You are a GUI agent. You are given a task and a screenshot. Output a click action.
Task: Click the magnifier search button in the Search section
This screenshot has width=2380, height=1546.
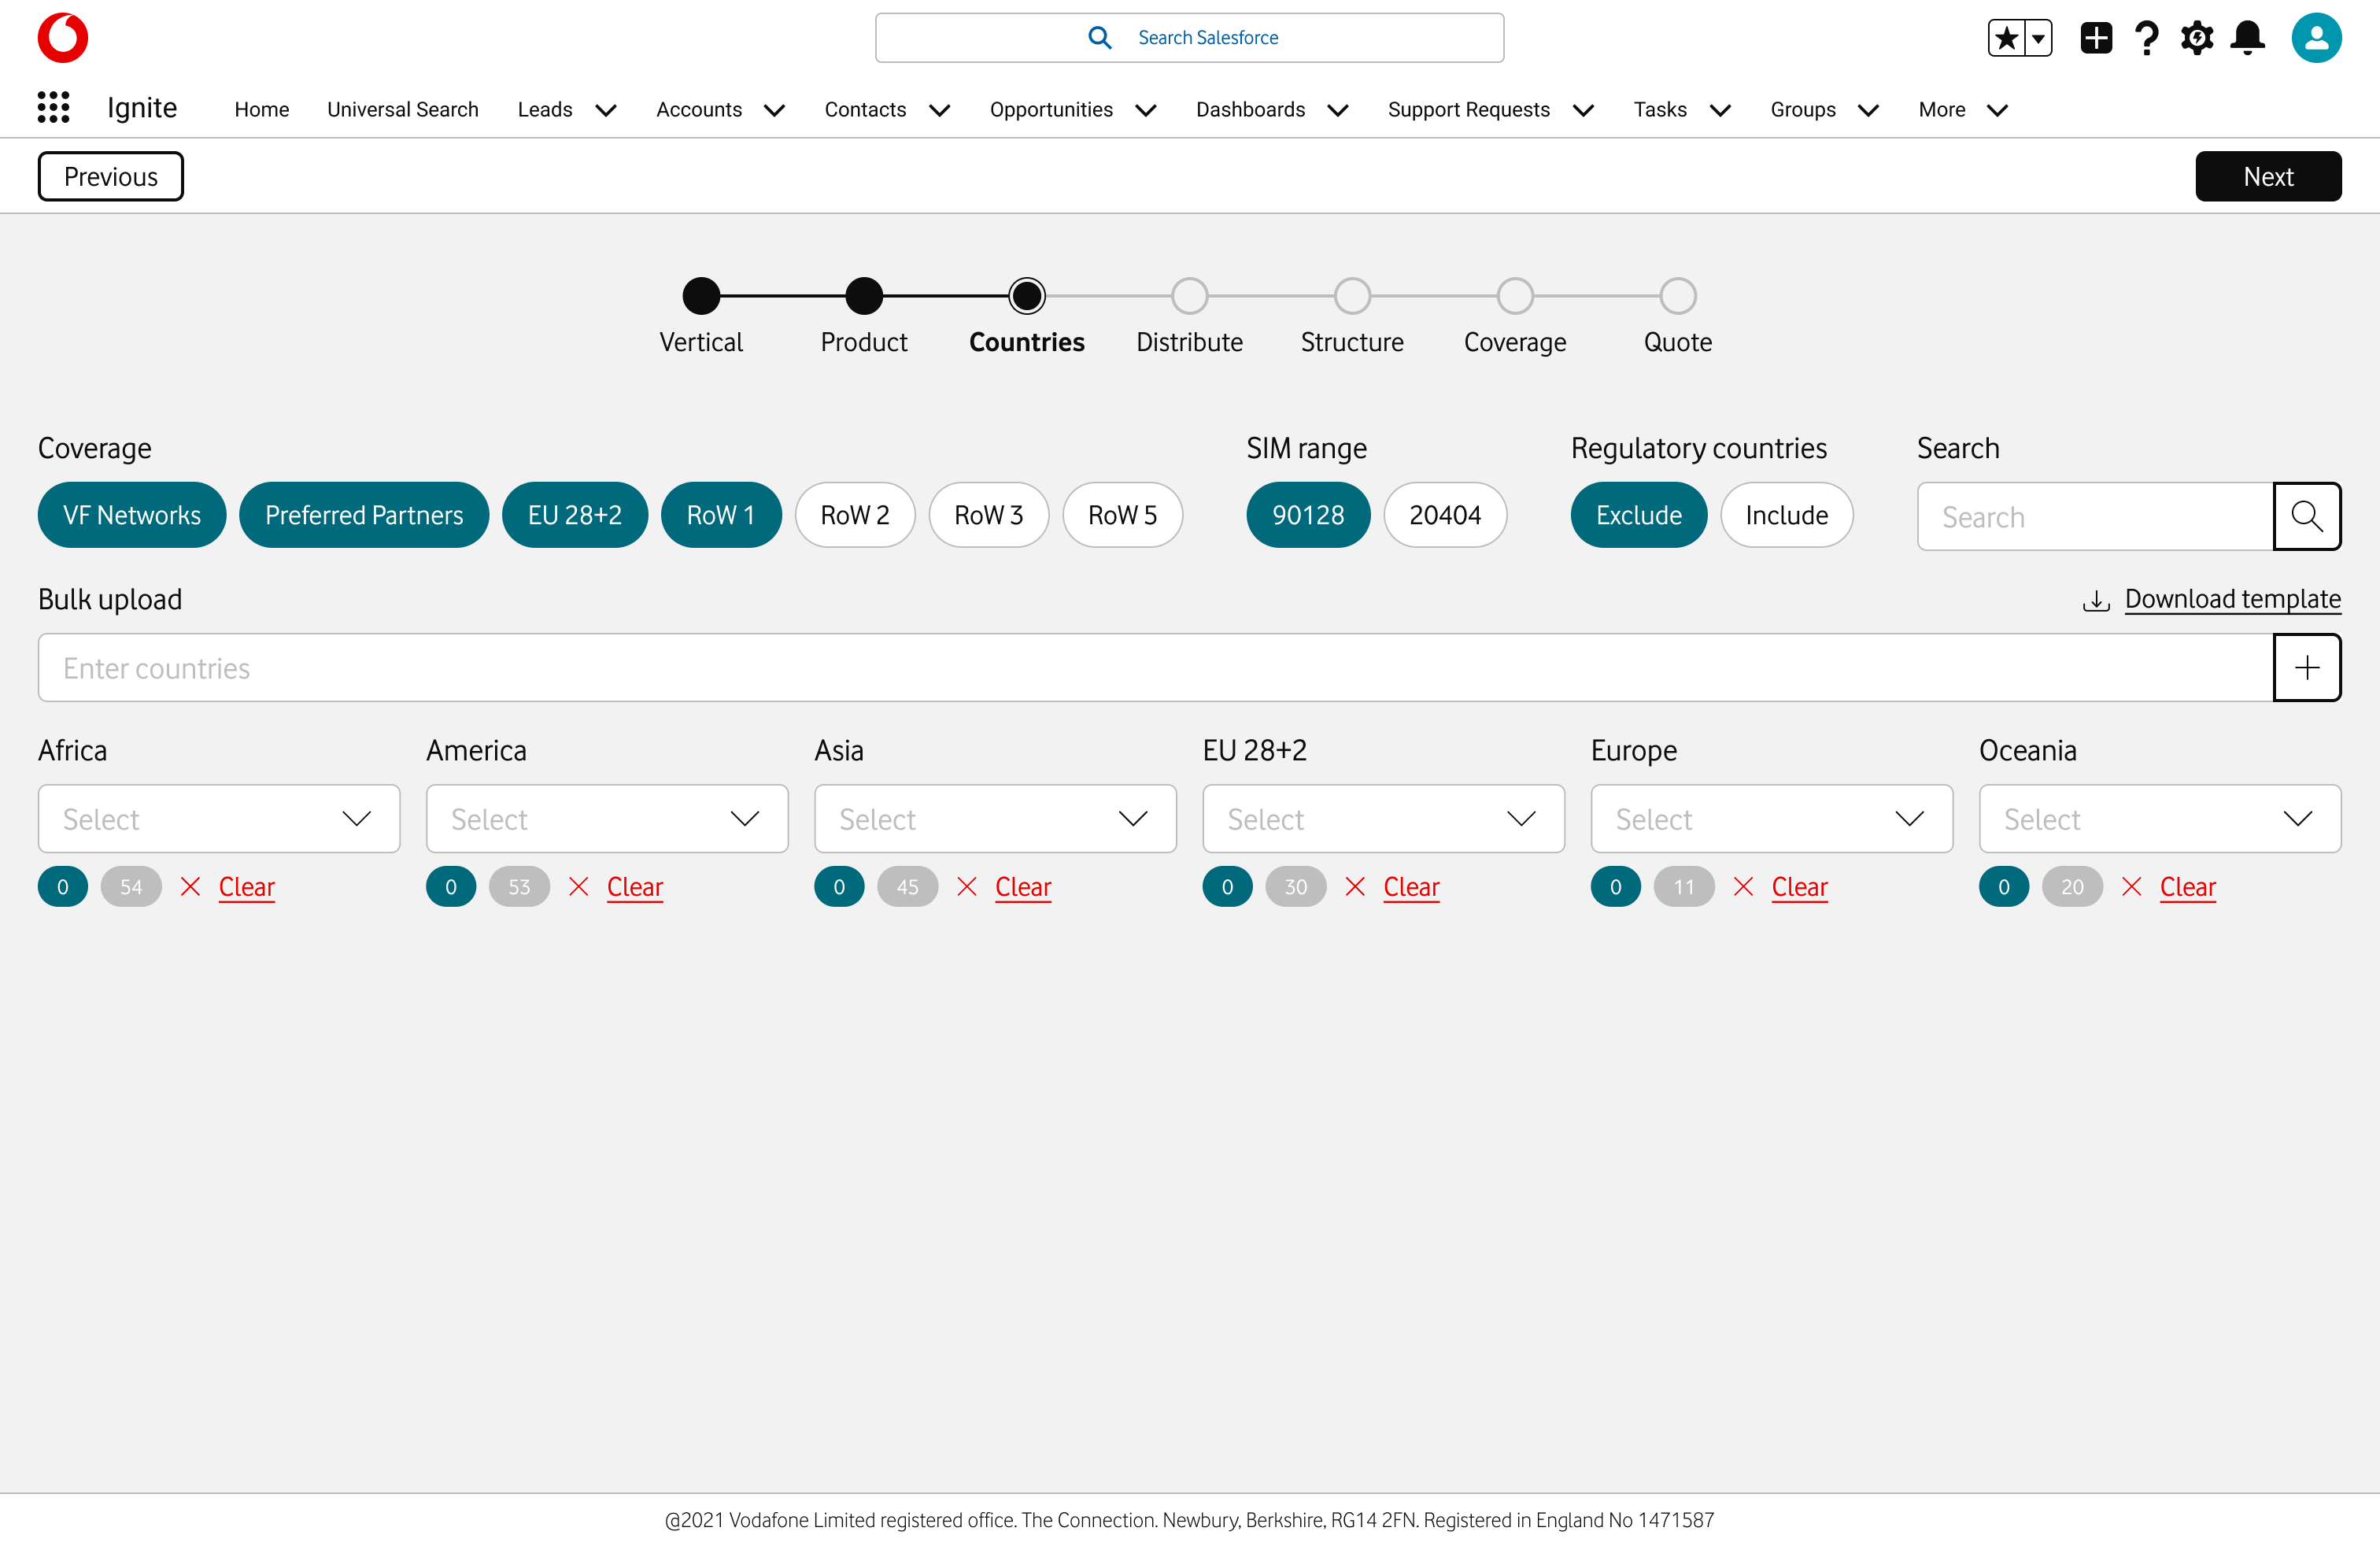pyautogui.click(x=2306, y=516)
